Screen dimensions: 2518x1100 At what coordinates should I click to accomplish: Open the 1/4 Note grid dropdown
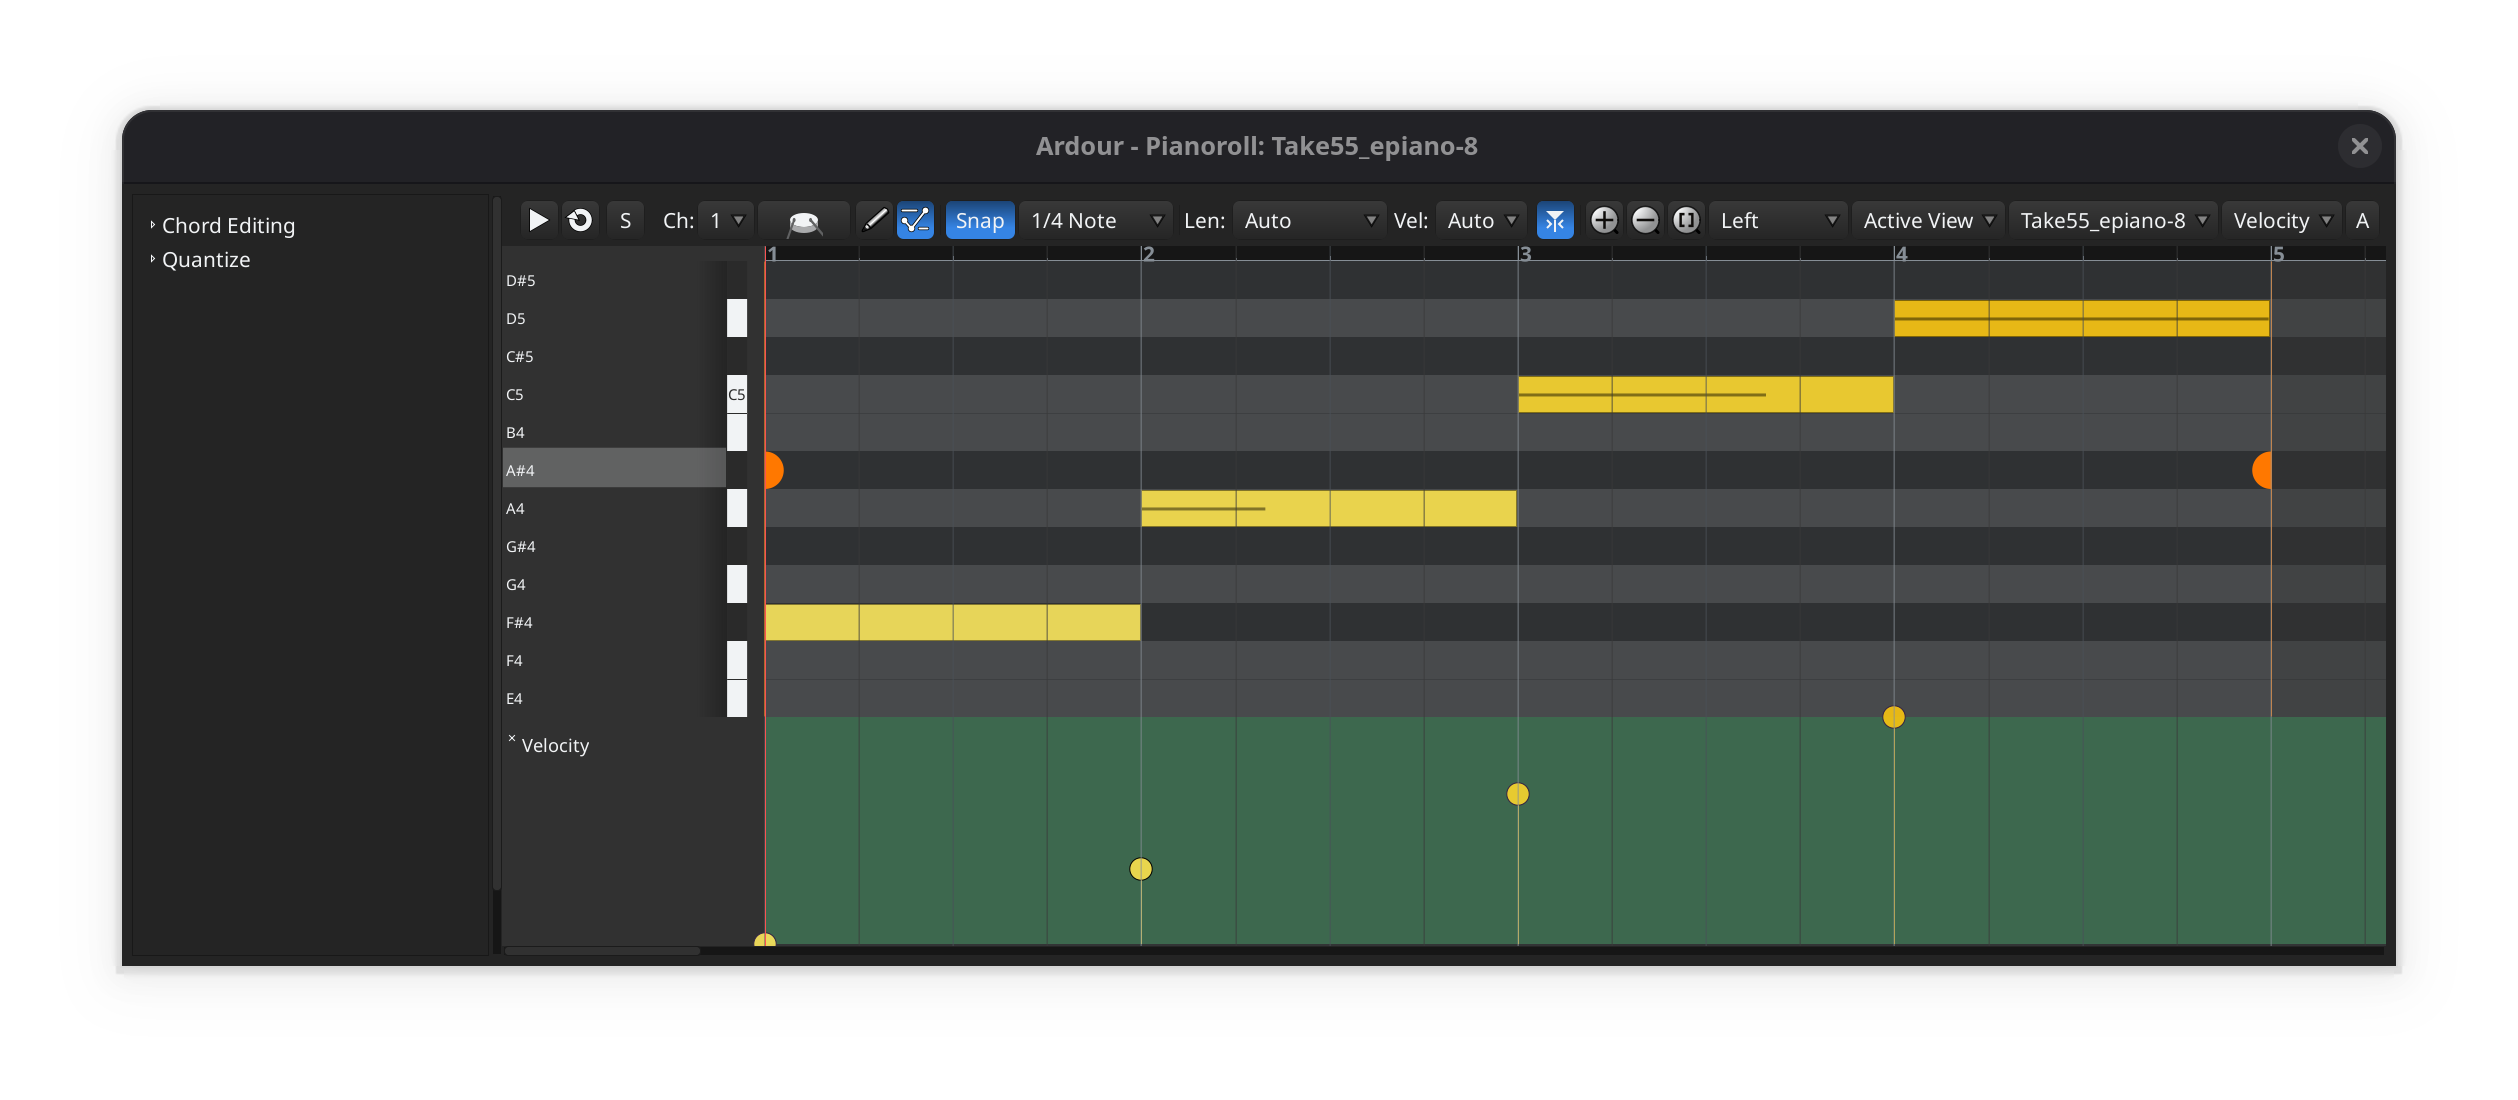click(x=1096, y=221)
